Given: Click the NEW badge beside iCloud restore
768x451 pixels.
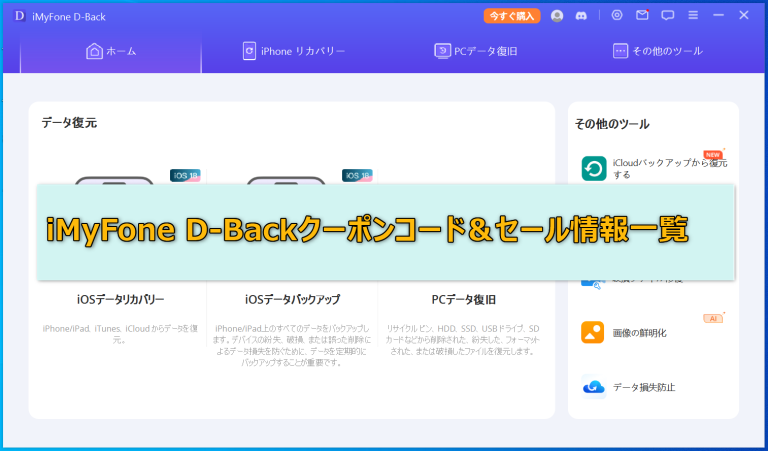Looking at the screenshot, I should (713, 155).
